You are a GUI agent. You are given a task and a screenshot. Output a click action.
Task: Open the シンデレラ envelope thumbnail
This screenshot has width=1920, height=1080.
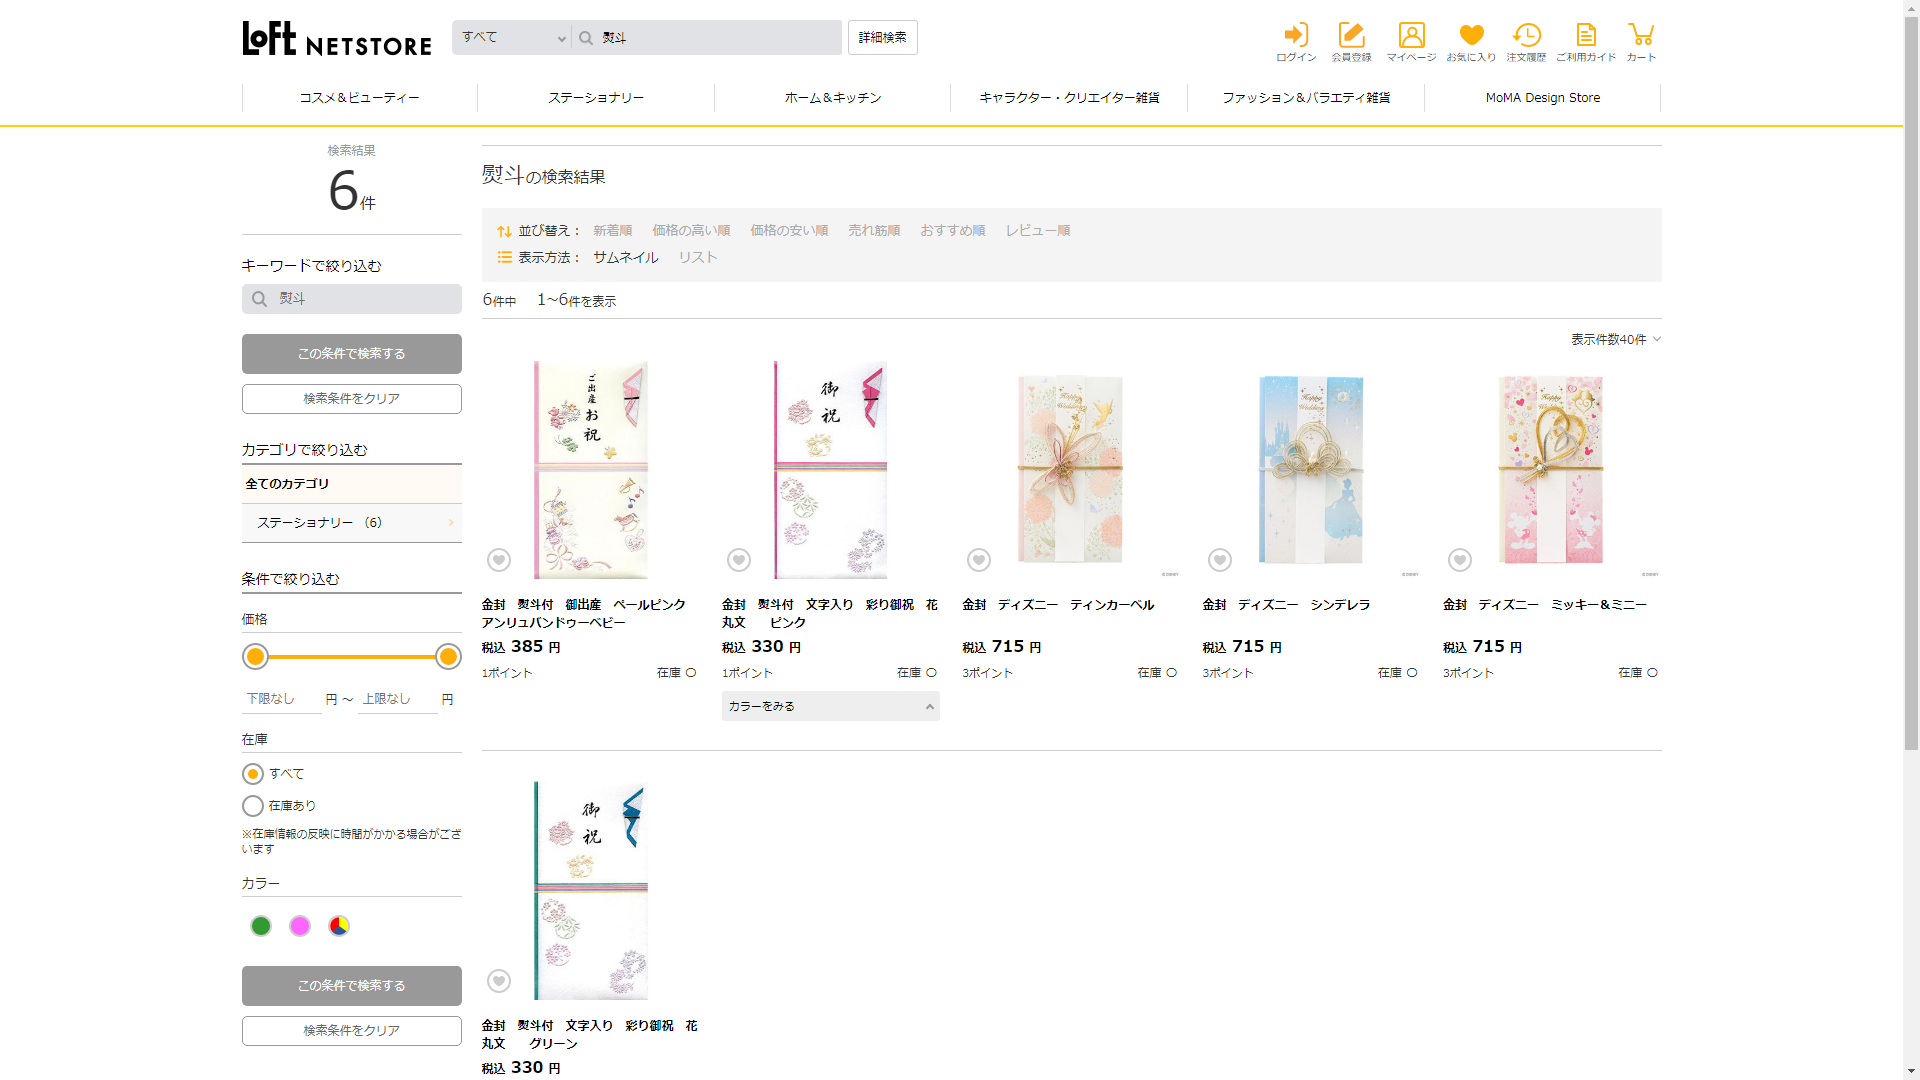tap(1311, 470)
